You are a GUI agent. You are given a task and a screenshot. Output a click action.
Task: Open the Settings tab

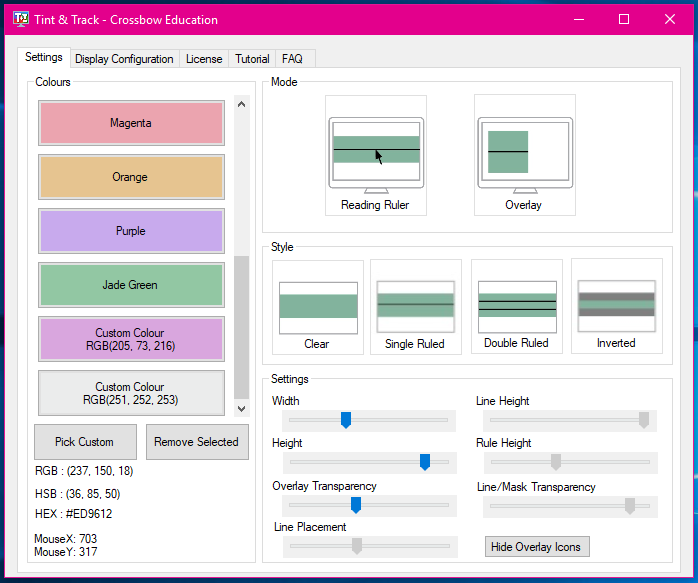point(44,57)
